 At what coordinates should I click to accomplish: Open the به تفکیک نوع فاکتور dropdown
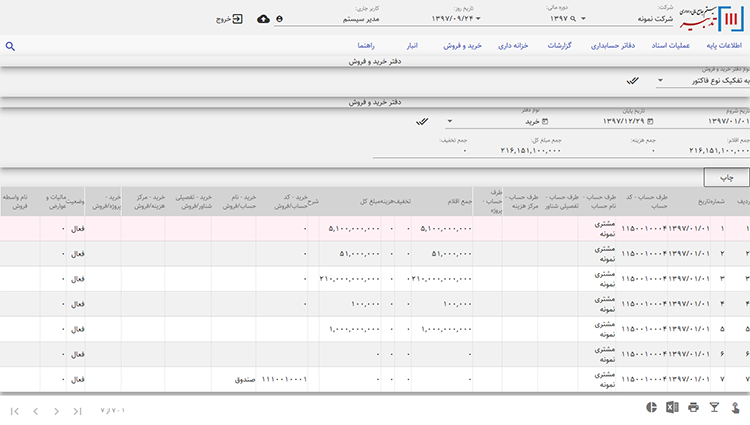[660, 80]
